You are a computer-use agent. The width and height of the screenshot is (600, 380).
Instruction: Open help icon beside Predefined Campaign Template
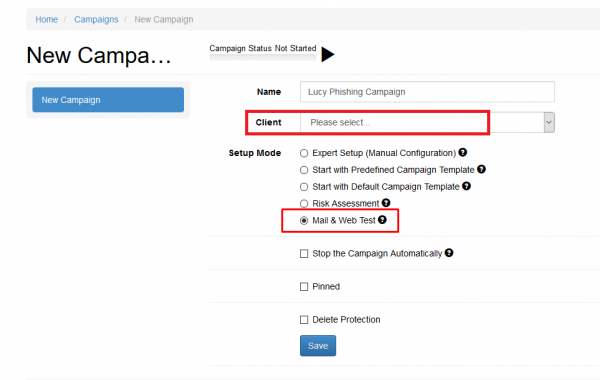click(481, 169)
